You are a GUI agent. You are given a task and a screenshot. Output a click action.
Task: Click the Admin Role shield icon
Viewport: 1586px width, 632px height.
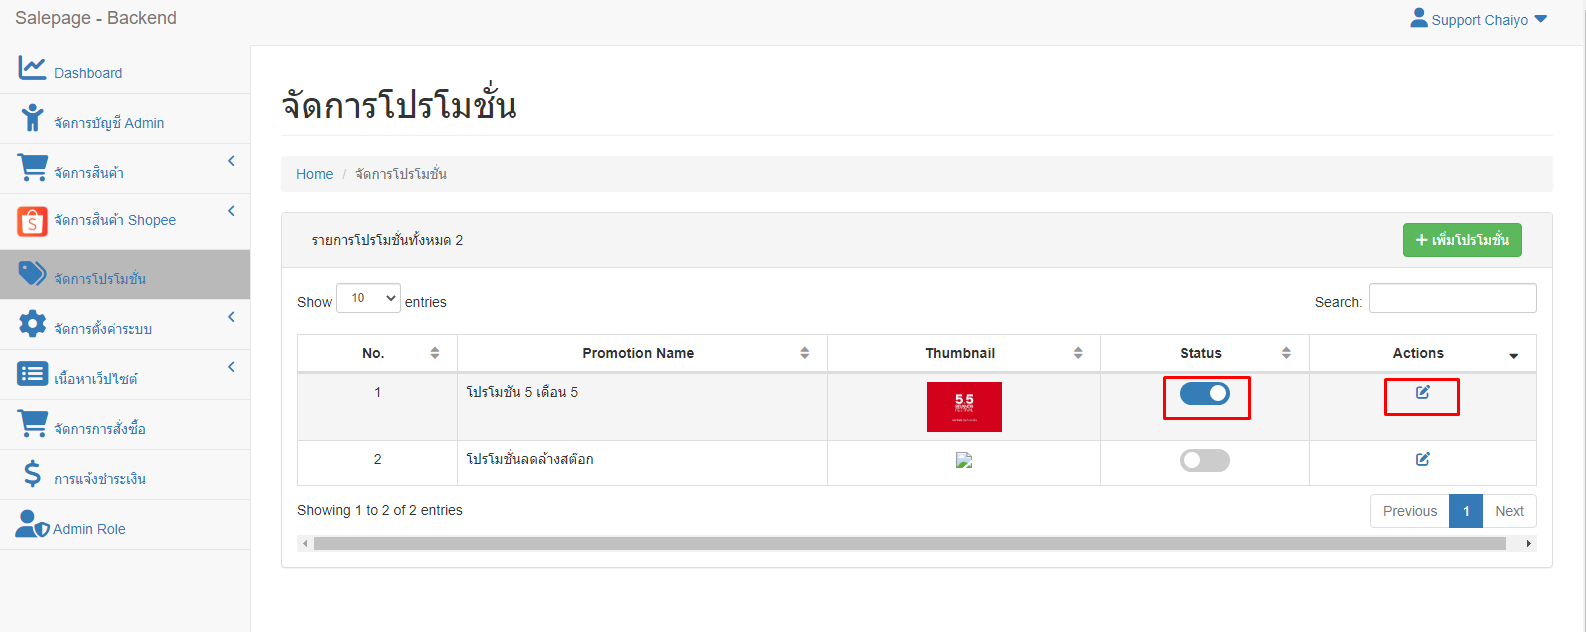(x=32, y=524)
